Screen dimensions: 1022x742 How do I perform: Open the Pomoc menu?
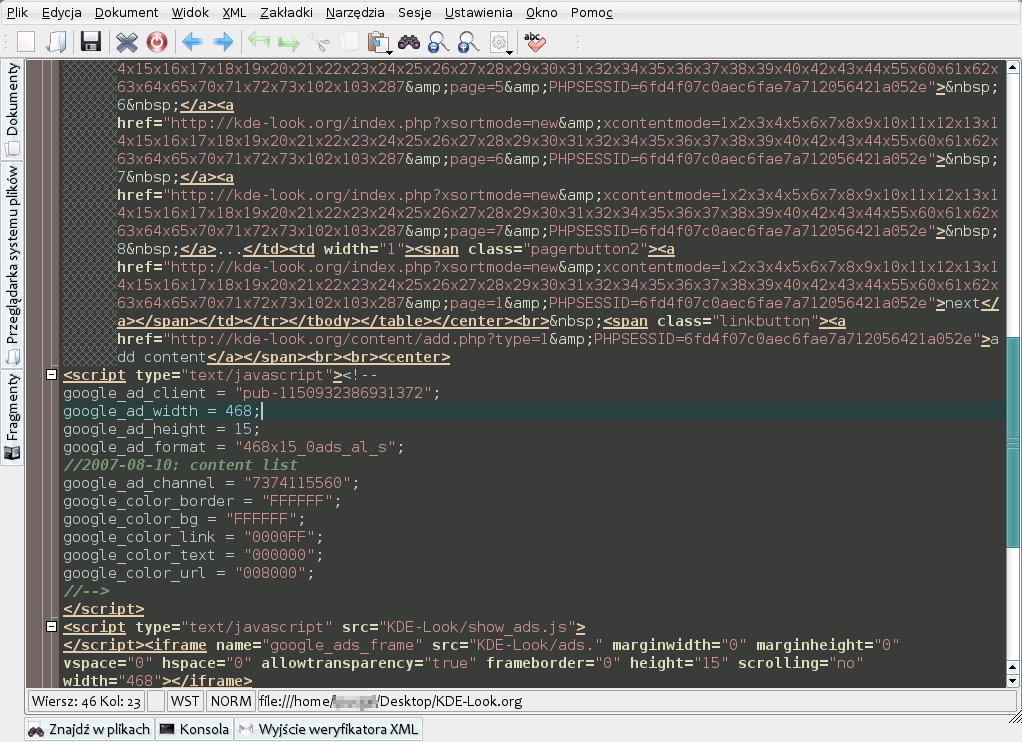coord(592,12)
